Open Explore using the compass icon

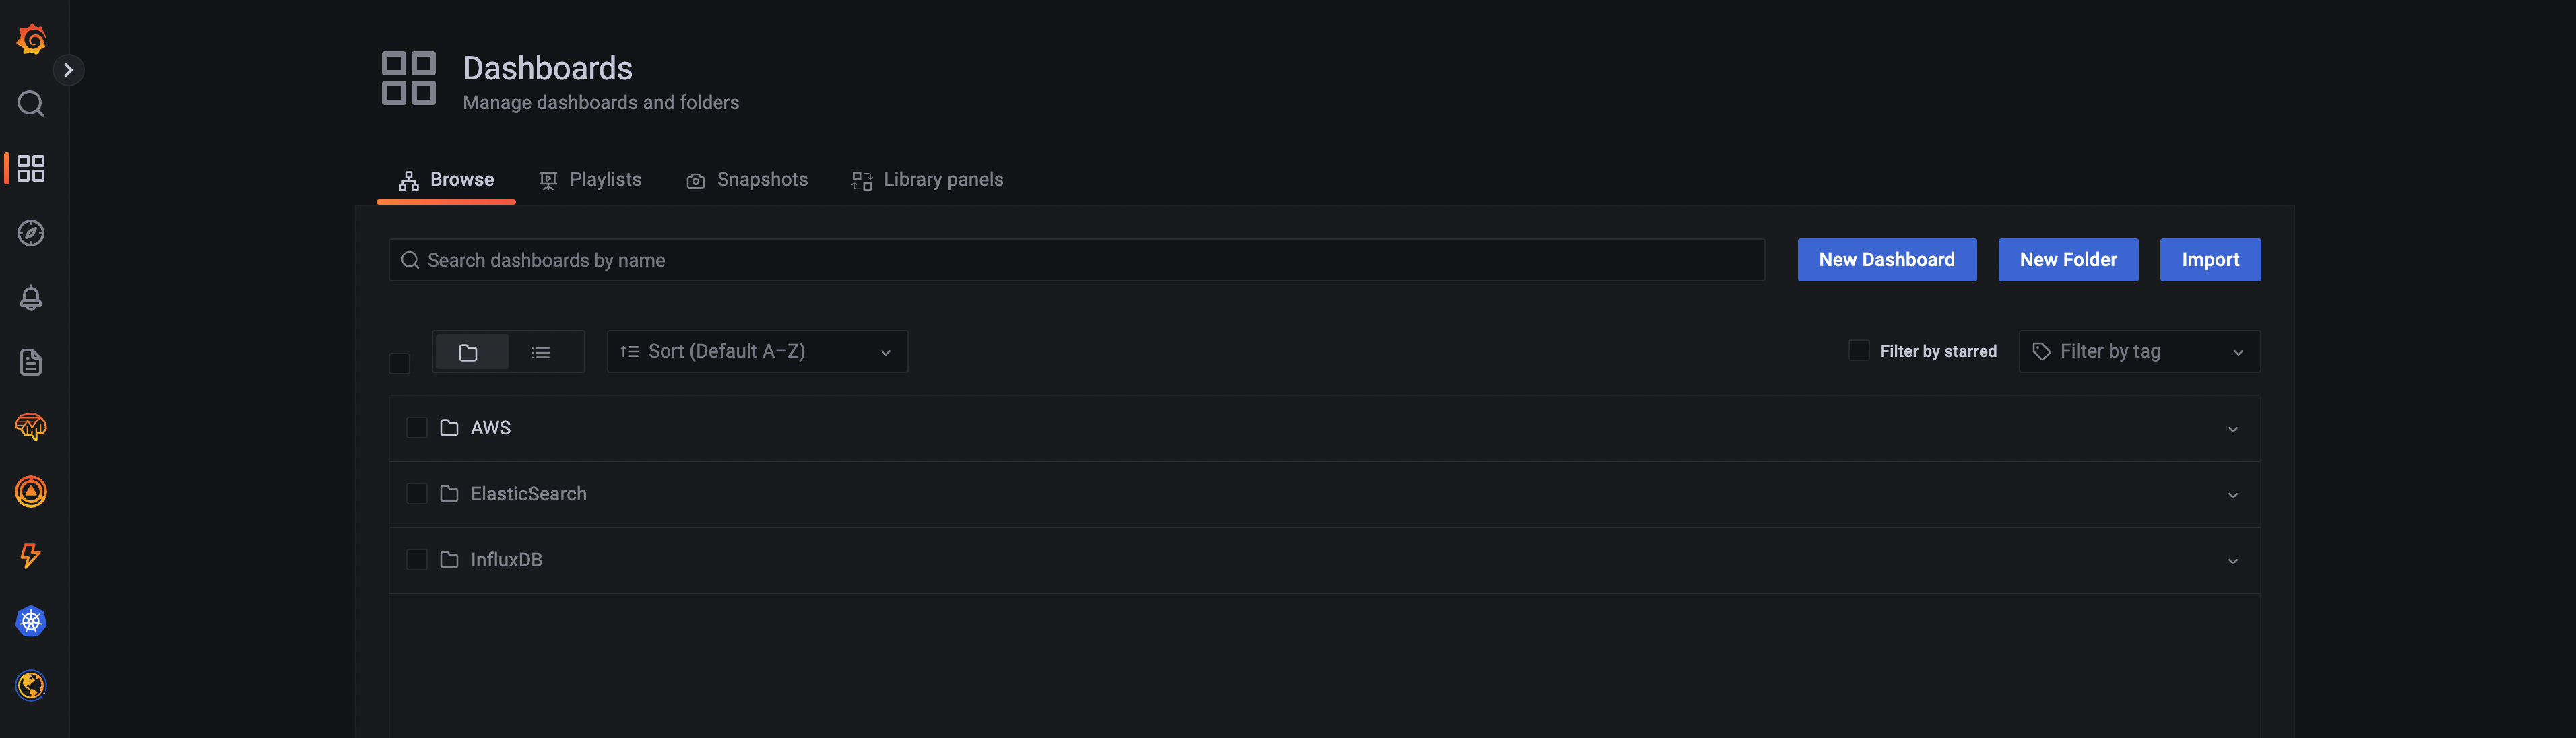click(30, 232)
